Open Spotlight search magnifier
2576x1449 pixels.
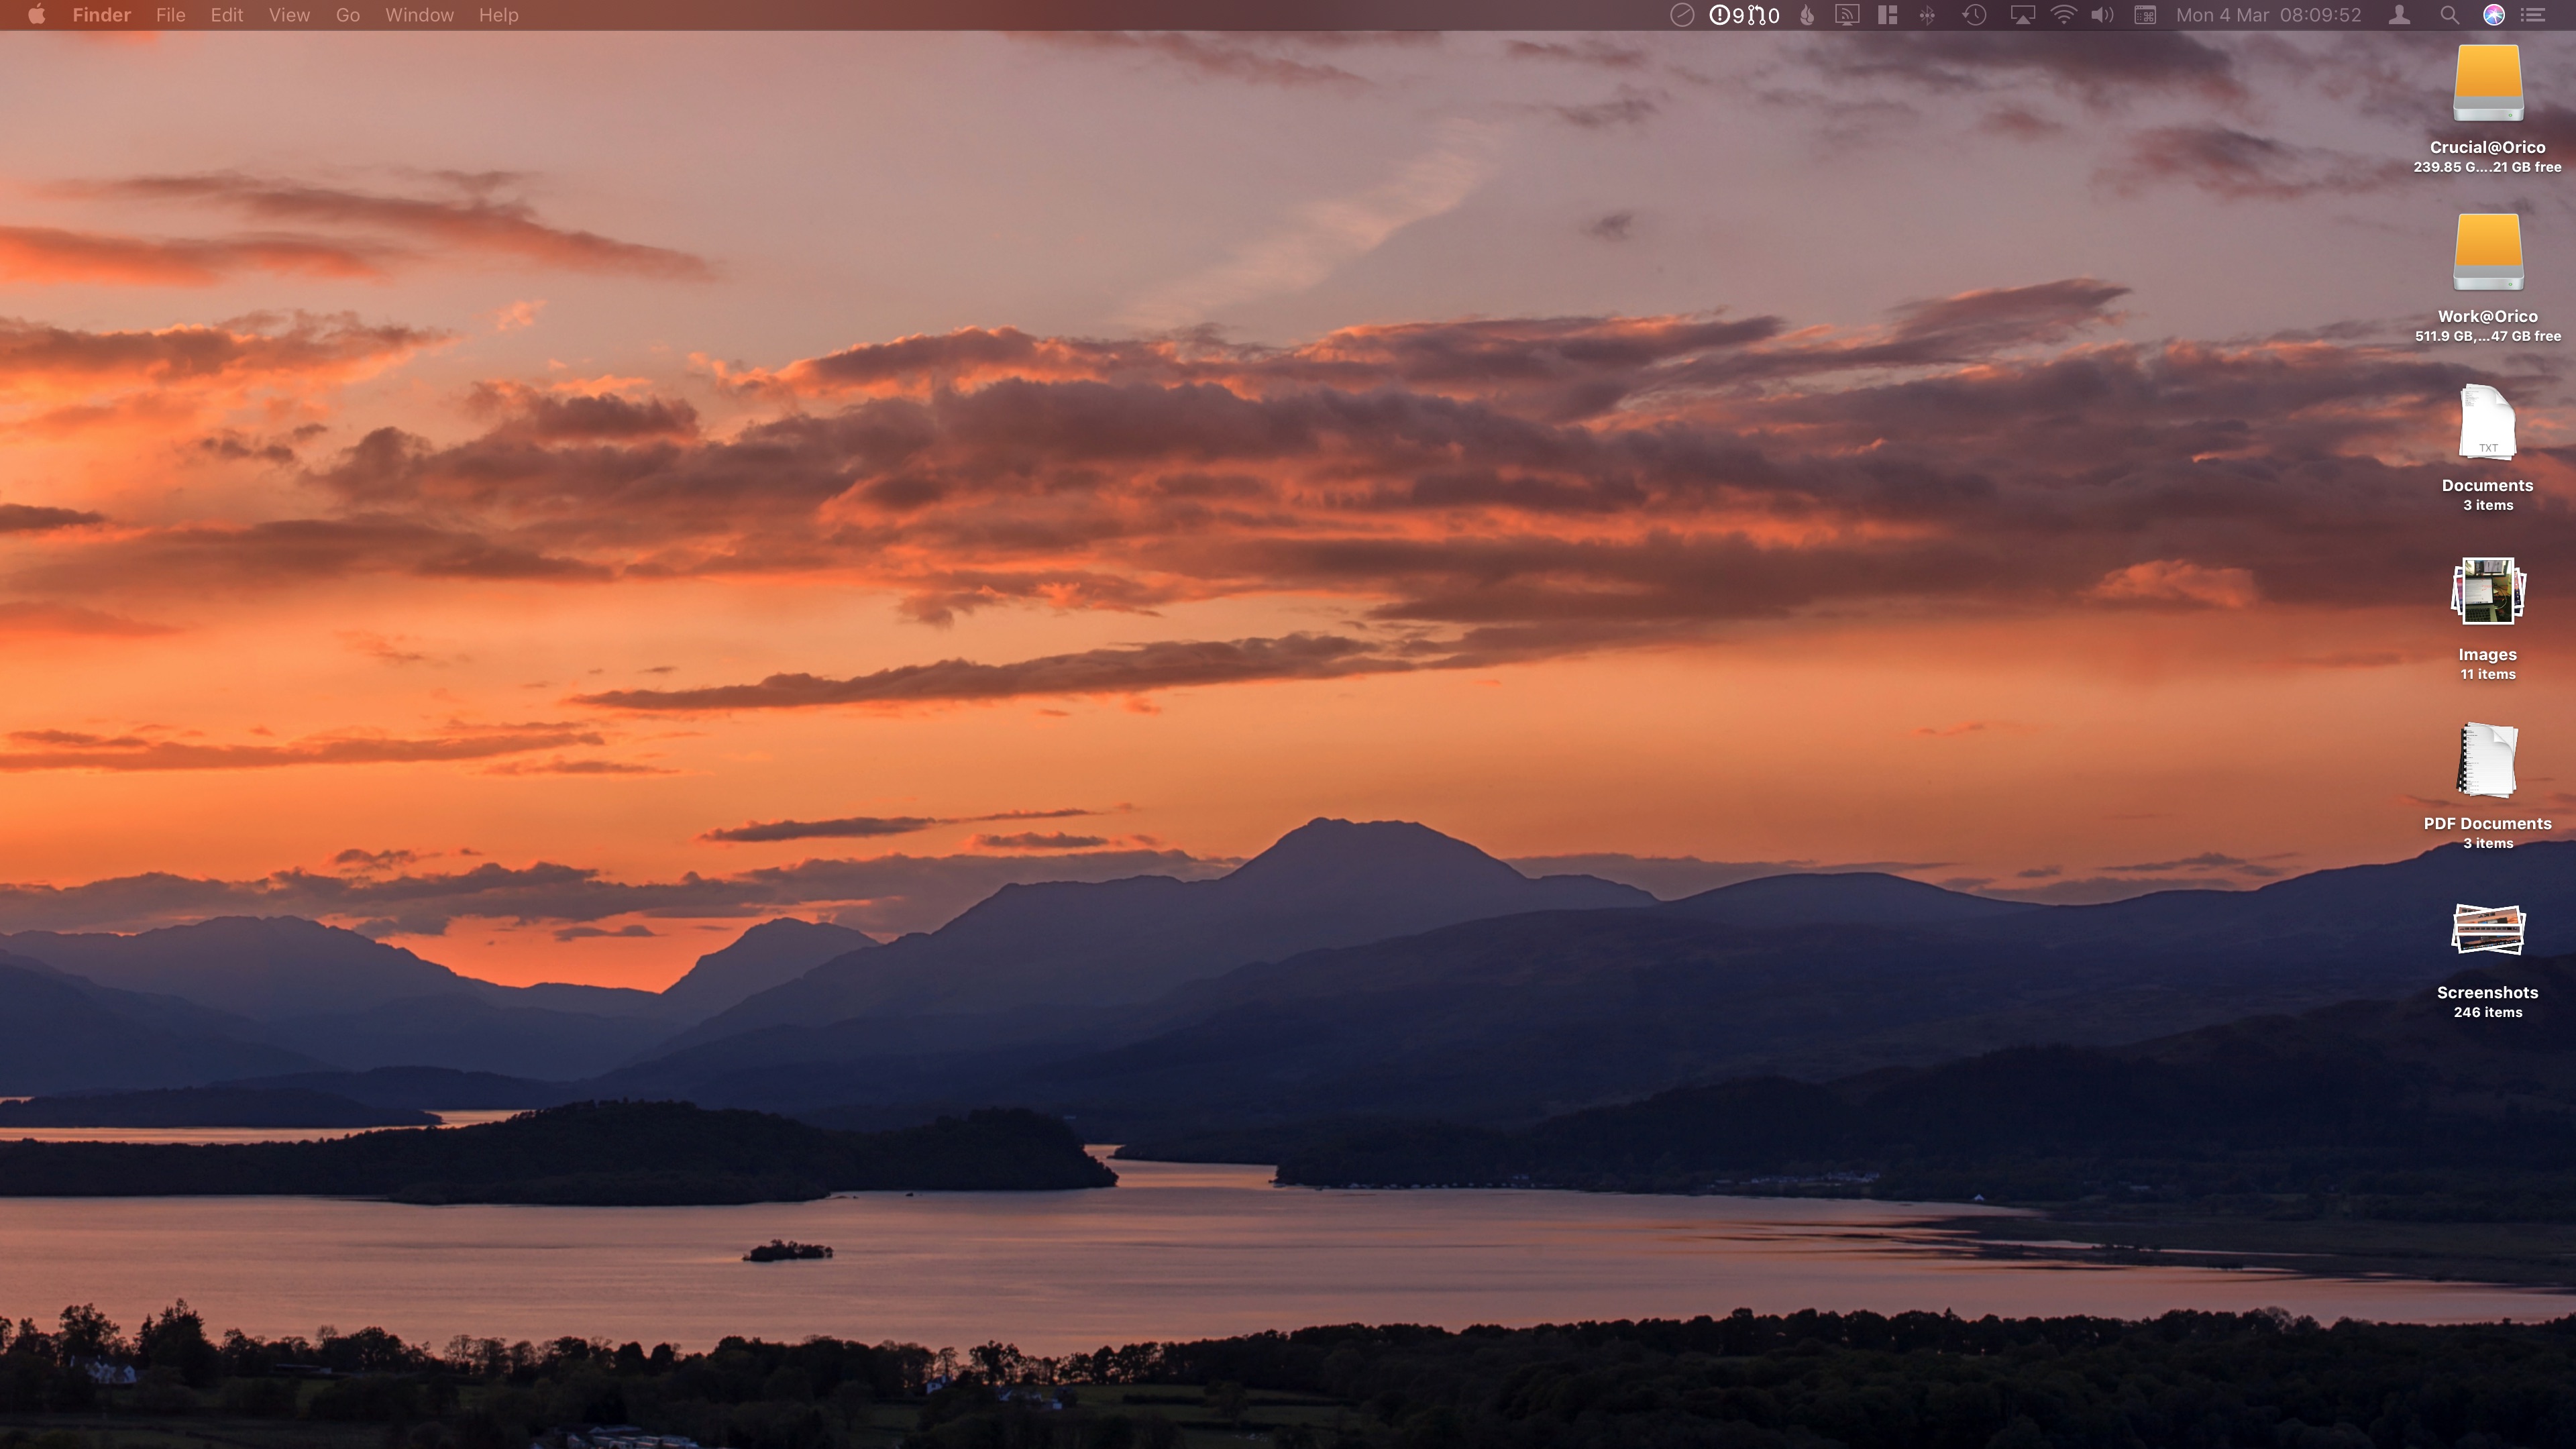coord(2449,15)
